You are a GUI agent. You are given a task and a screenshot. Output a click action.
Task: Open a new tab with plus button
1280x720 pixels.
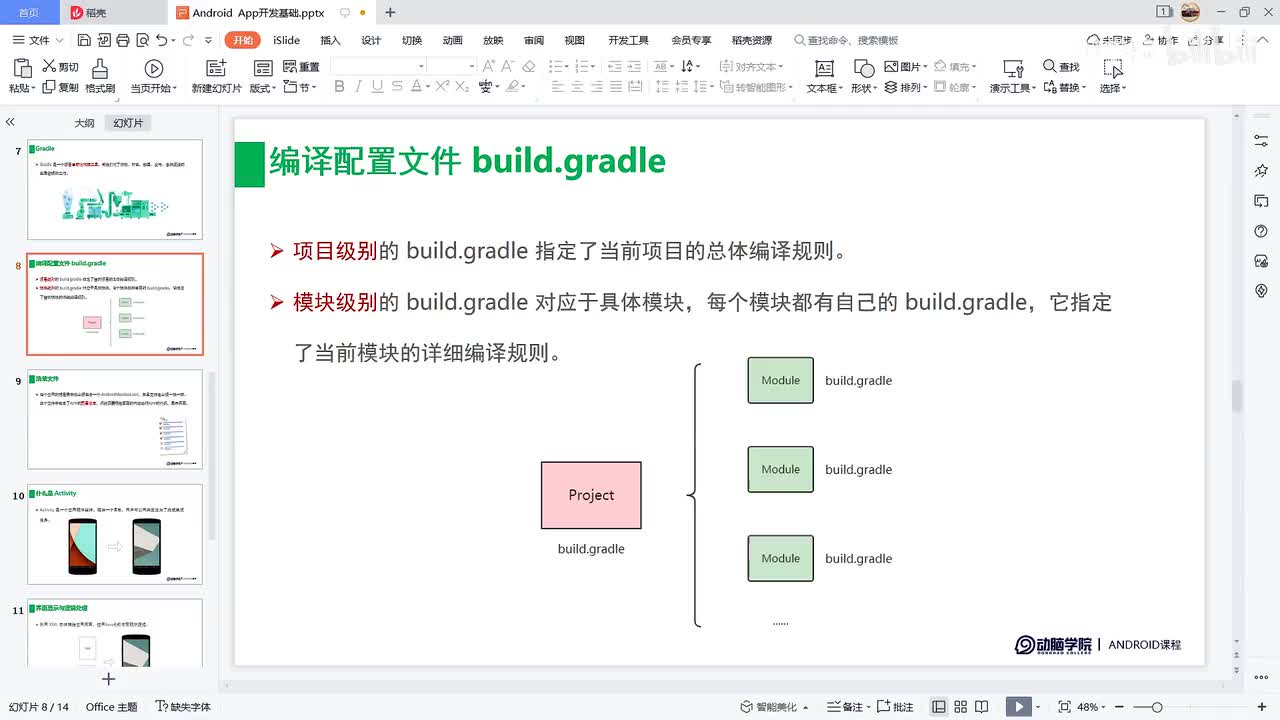click(390, 12)
